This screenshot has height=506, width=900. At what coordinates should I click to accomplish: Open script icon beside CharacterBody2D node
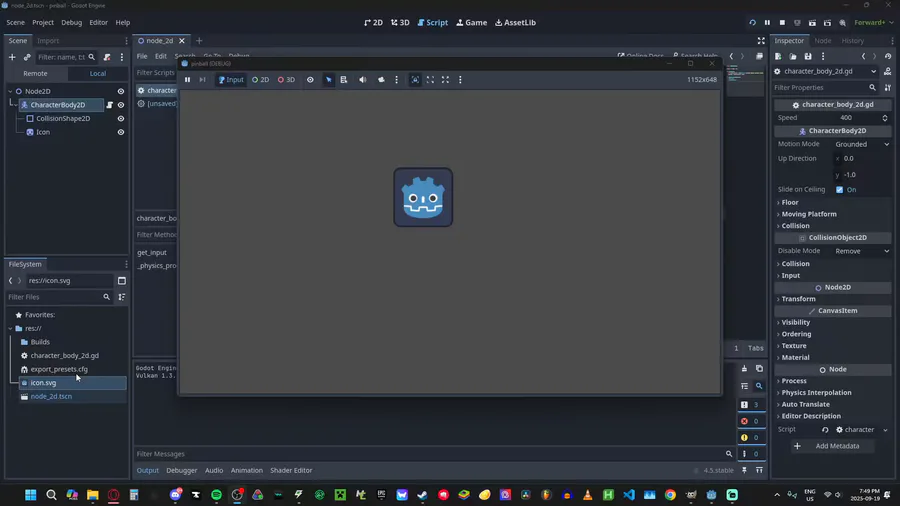coord(109,105)
